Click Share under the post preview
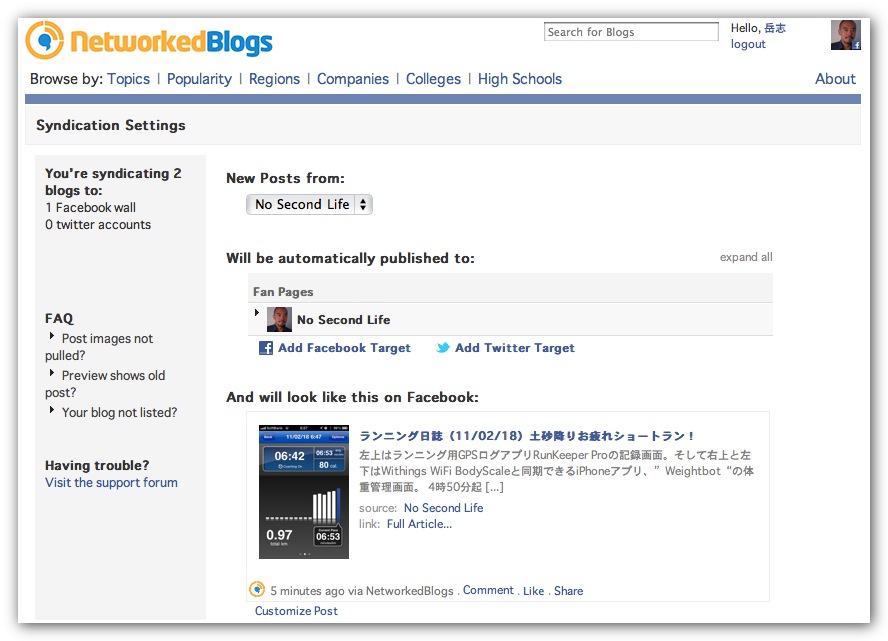This screenshot has width=888, height=641. point(569,591)
